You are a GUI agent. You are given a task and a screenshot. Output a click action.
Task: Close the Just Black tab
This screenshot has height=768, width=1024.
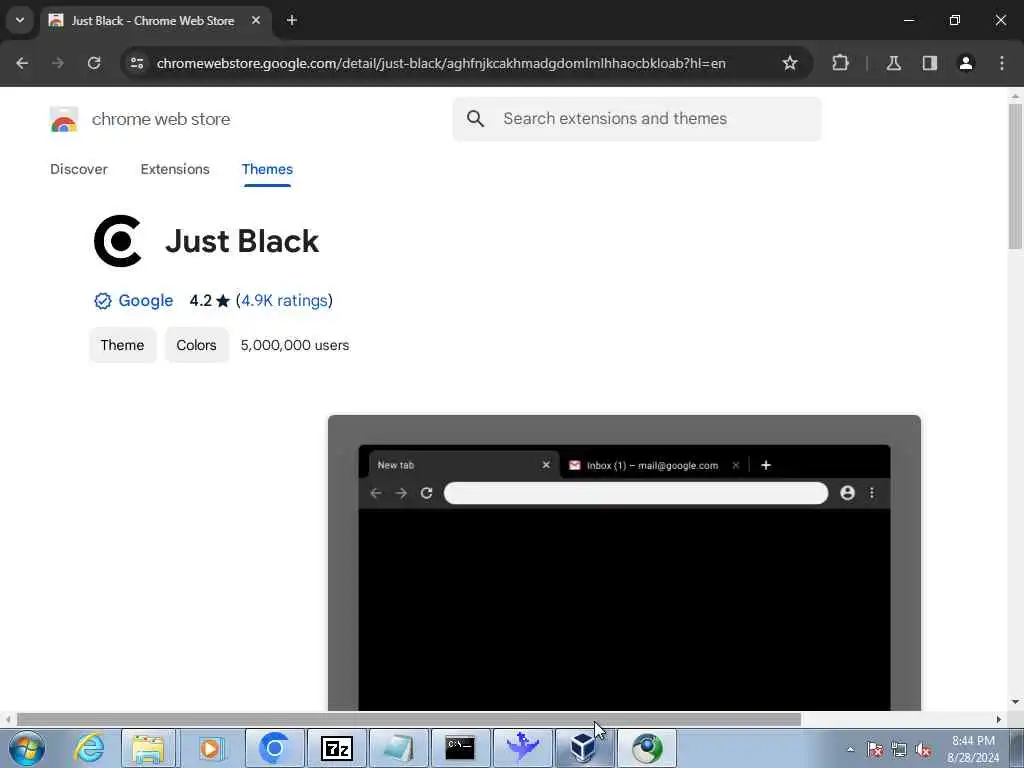(x=256, y=20)
